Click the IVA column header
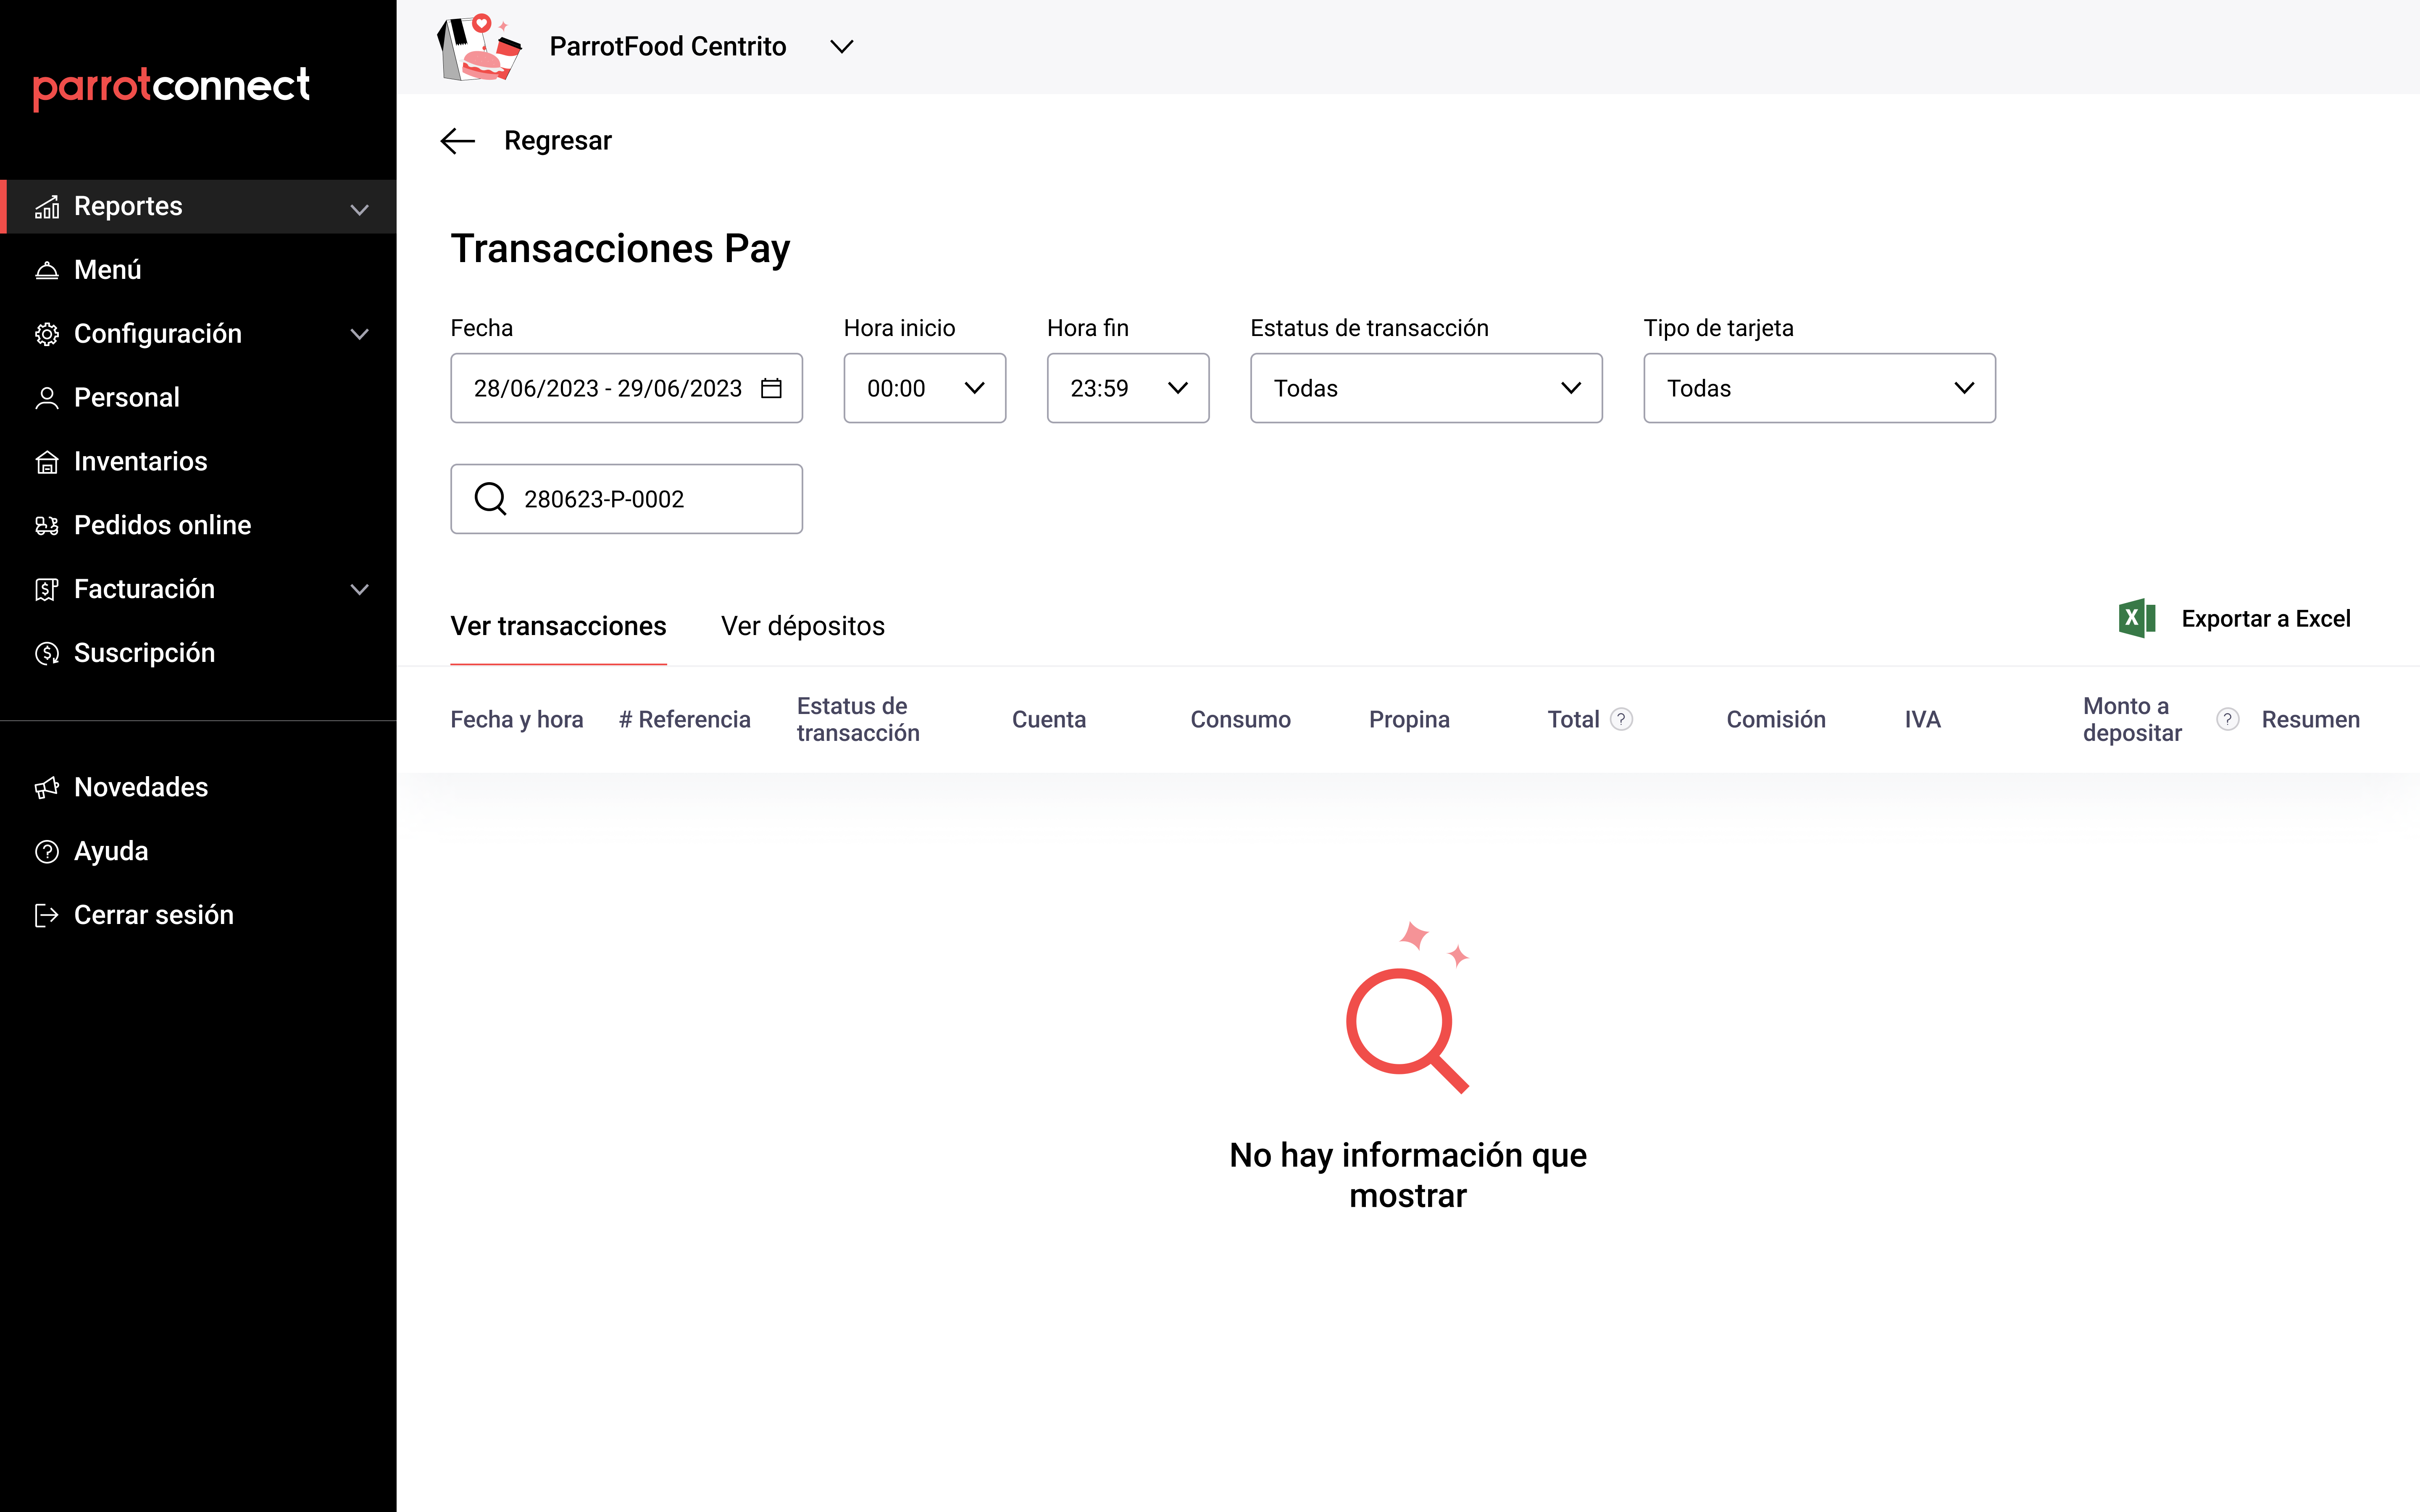 click(1922, 720)
